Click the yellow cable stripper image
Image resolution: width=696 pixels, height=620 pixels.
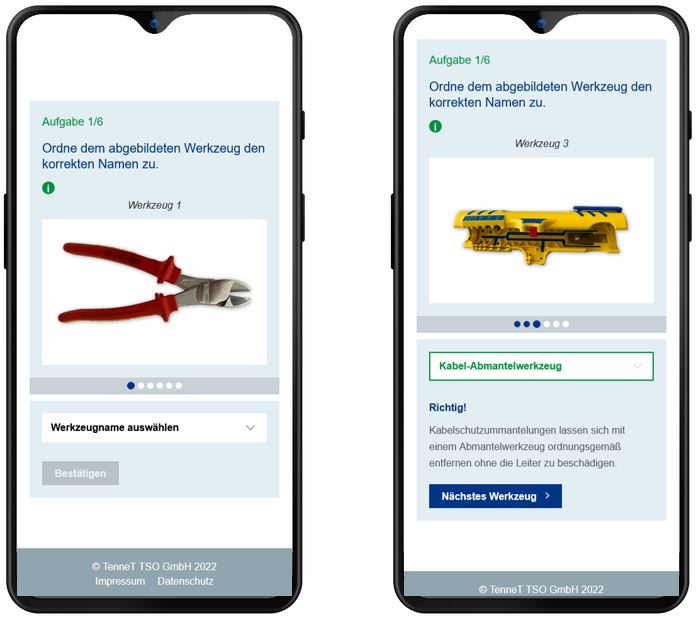pyautogui.click(x=541, y=235)
